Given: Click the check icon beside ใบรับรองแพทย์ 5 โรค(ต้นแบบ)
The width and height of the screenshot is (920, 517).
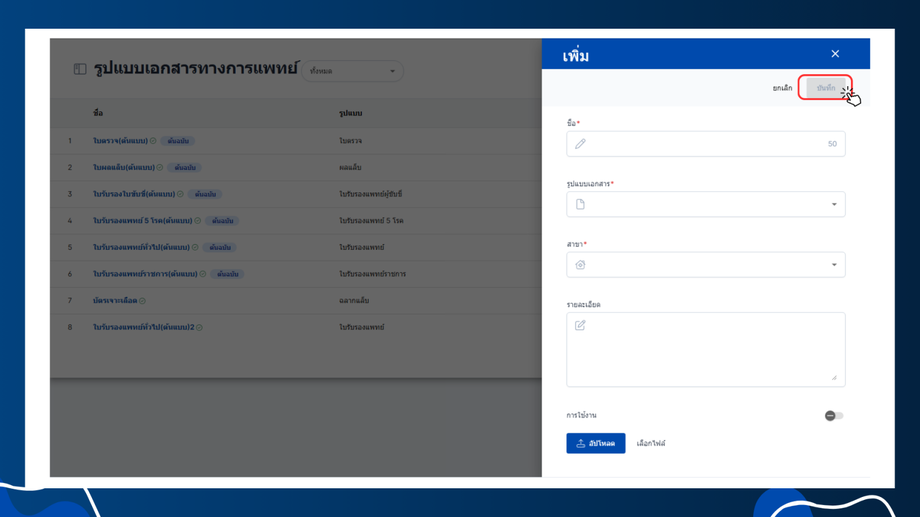Looking at the screenshot, I should [x=198, y=221].
